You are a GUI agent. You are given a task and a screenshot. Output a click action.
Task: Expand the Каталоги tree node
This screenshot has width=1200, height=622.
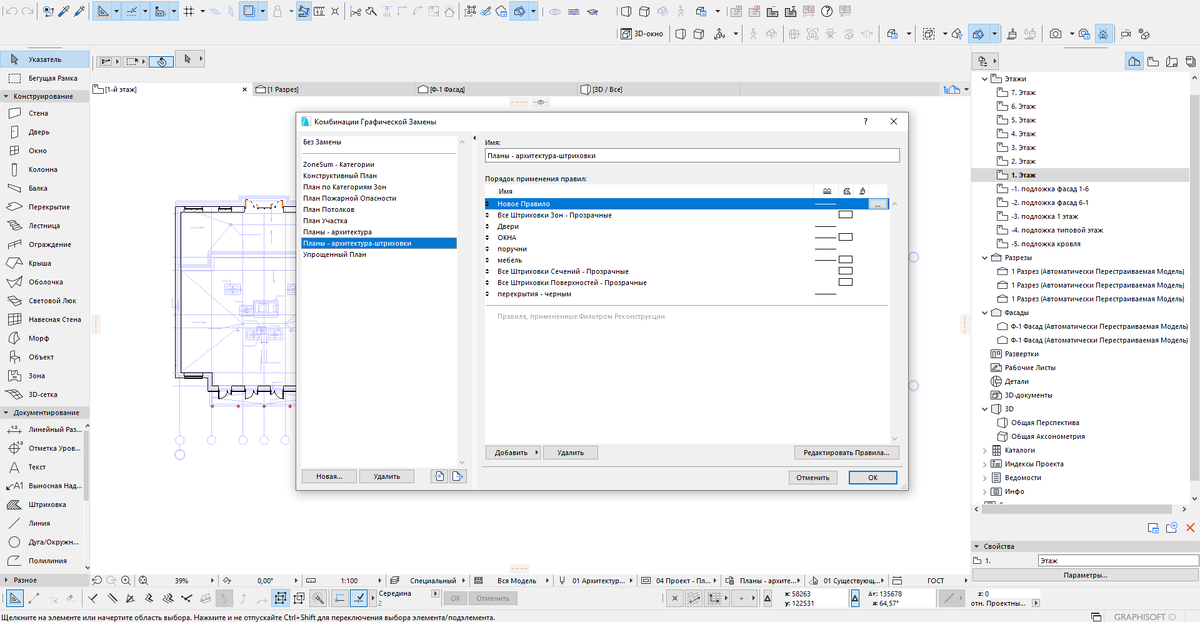(x=985, y=450)
